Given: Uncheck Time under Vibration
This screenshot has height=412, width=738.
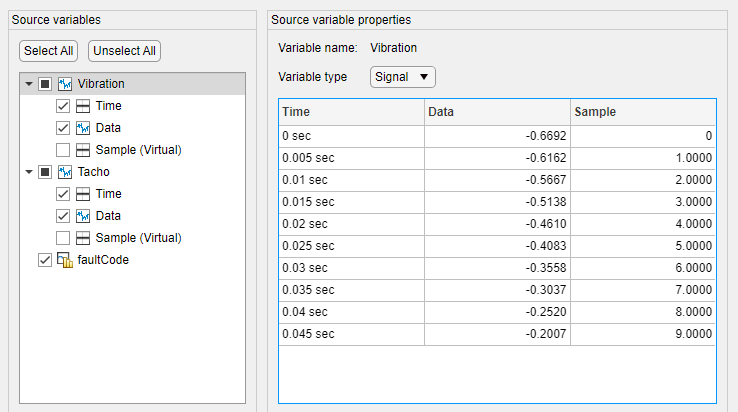Looking at the screenshot, I should (x=63, y=106).
